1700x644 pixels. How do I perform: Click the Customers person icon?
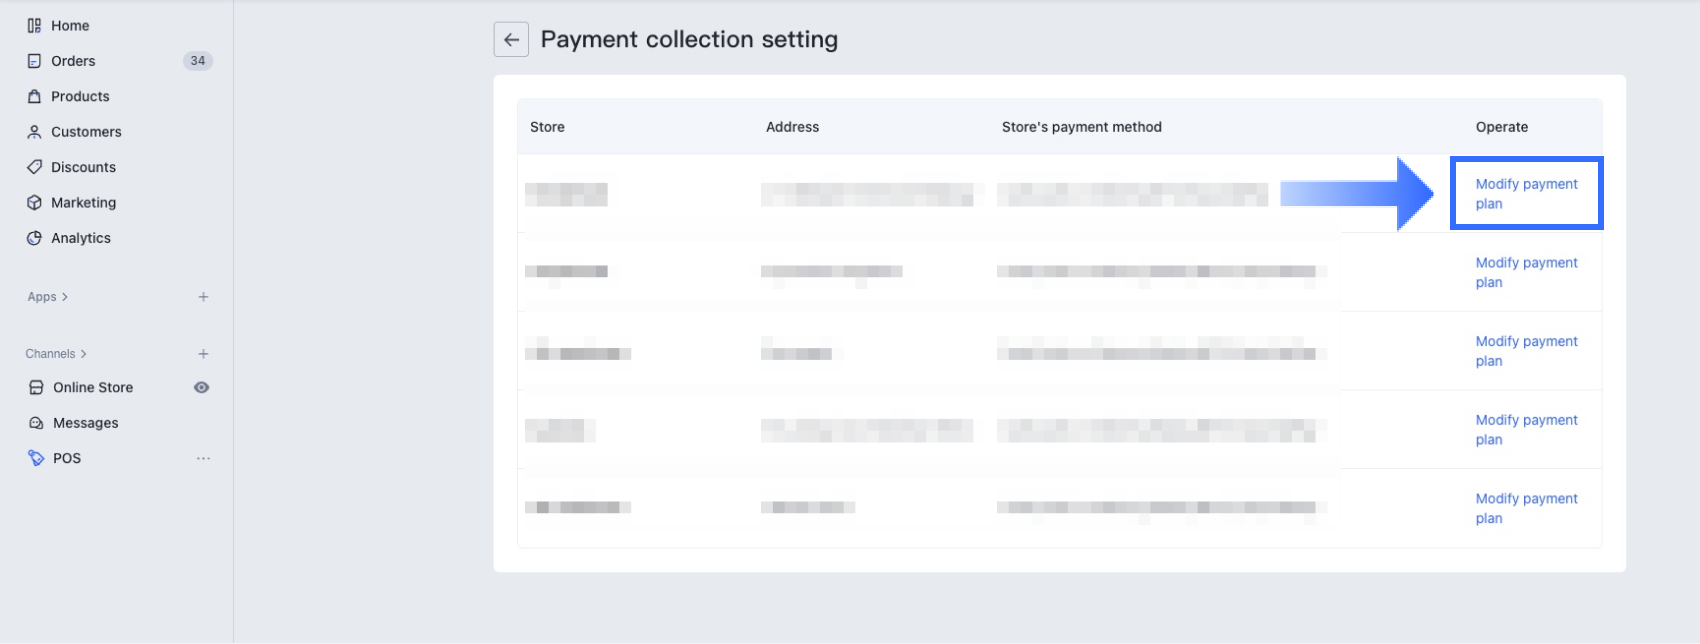pos(34,131)
